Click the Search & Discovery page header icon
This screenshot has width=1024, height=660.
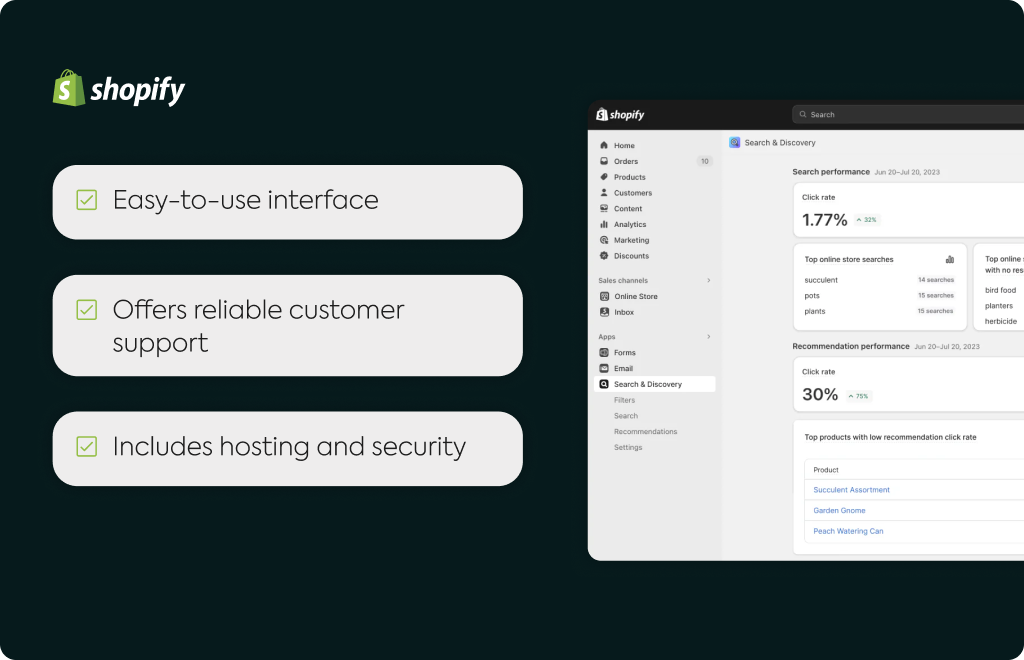tap(735, 142)
